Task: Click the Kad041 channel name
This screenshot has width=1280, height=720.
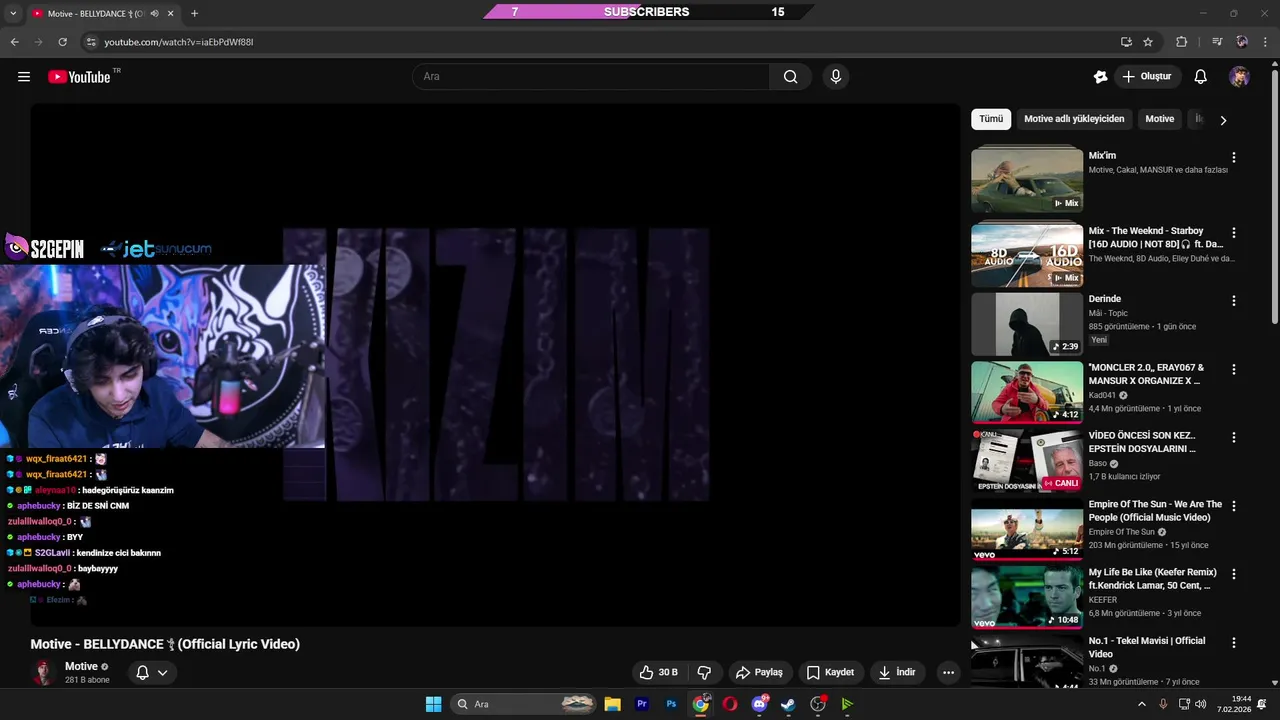Action: [1102, 395]
